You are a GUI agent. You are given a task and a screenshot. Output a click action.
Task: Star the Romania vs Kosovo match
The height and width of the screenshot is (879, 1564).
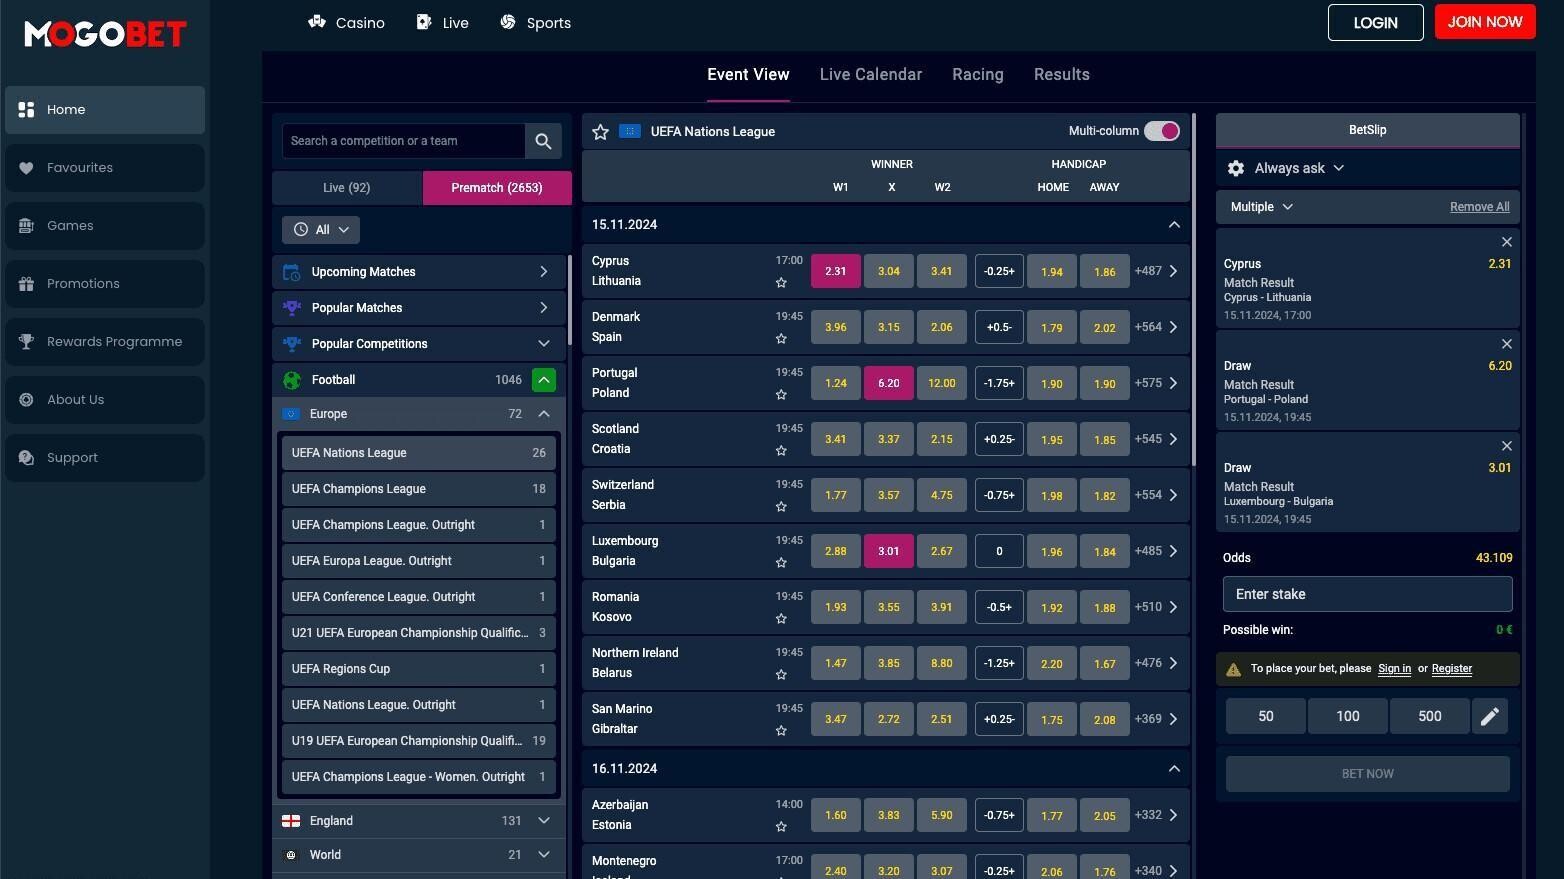[x=781, y=619]
